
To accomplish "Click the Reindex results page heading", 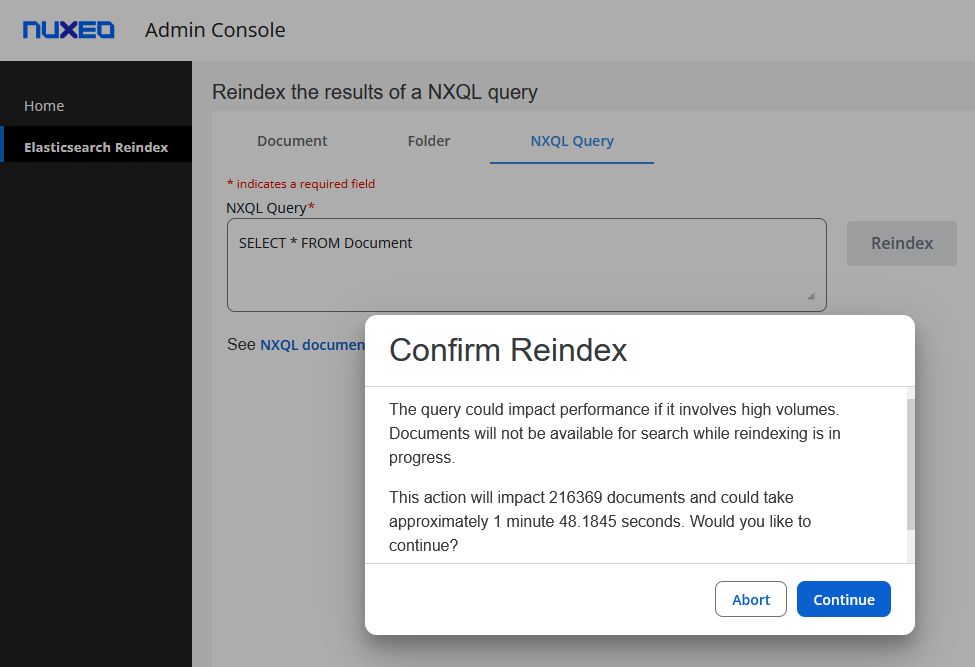I will pos(375,92).
